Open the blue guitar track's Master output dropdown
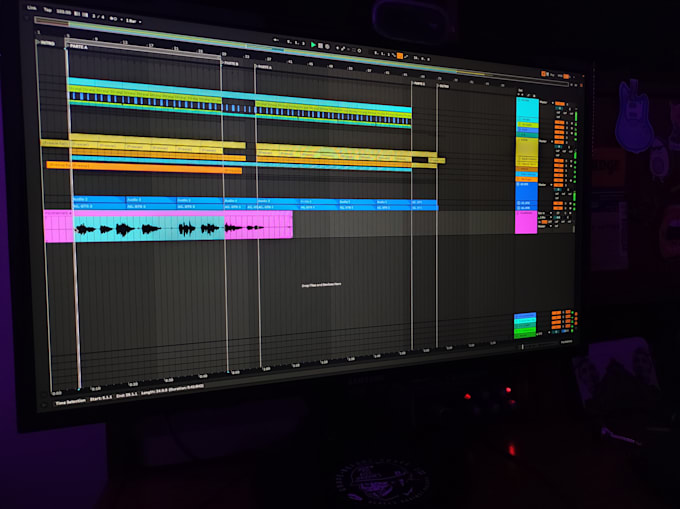This screenshot has width=680, height=509. pos(545,185)
